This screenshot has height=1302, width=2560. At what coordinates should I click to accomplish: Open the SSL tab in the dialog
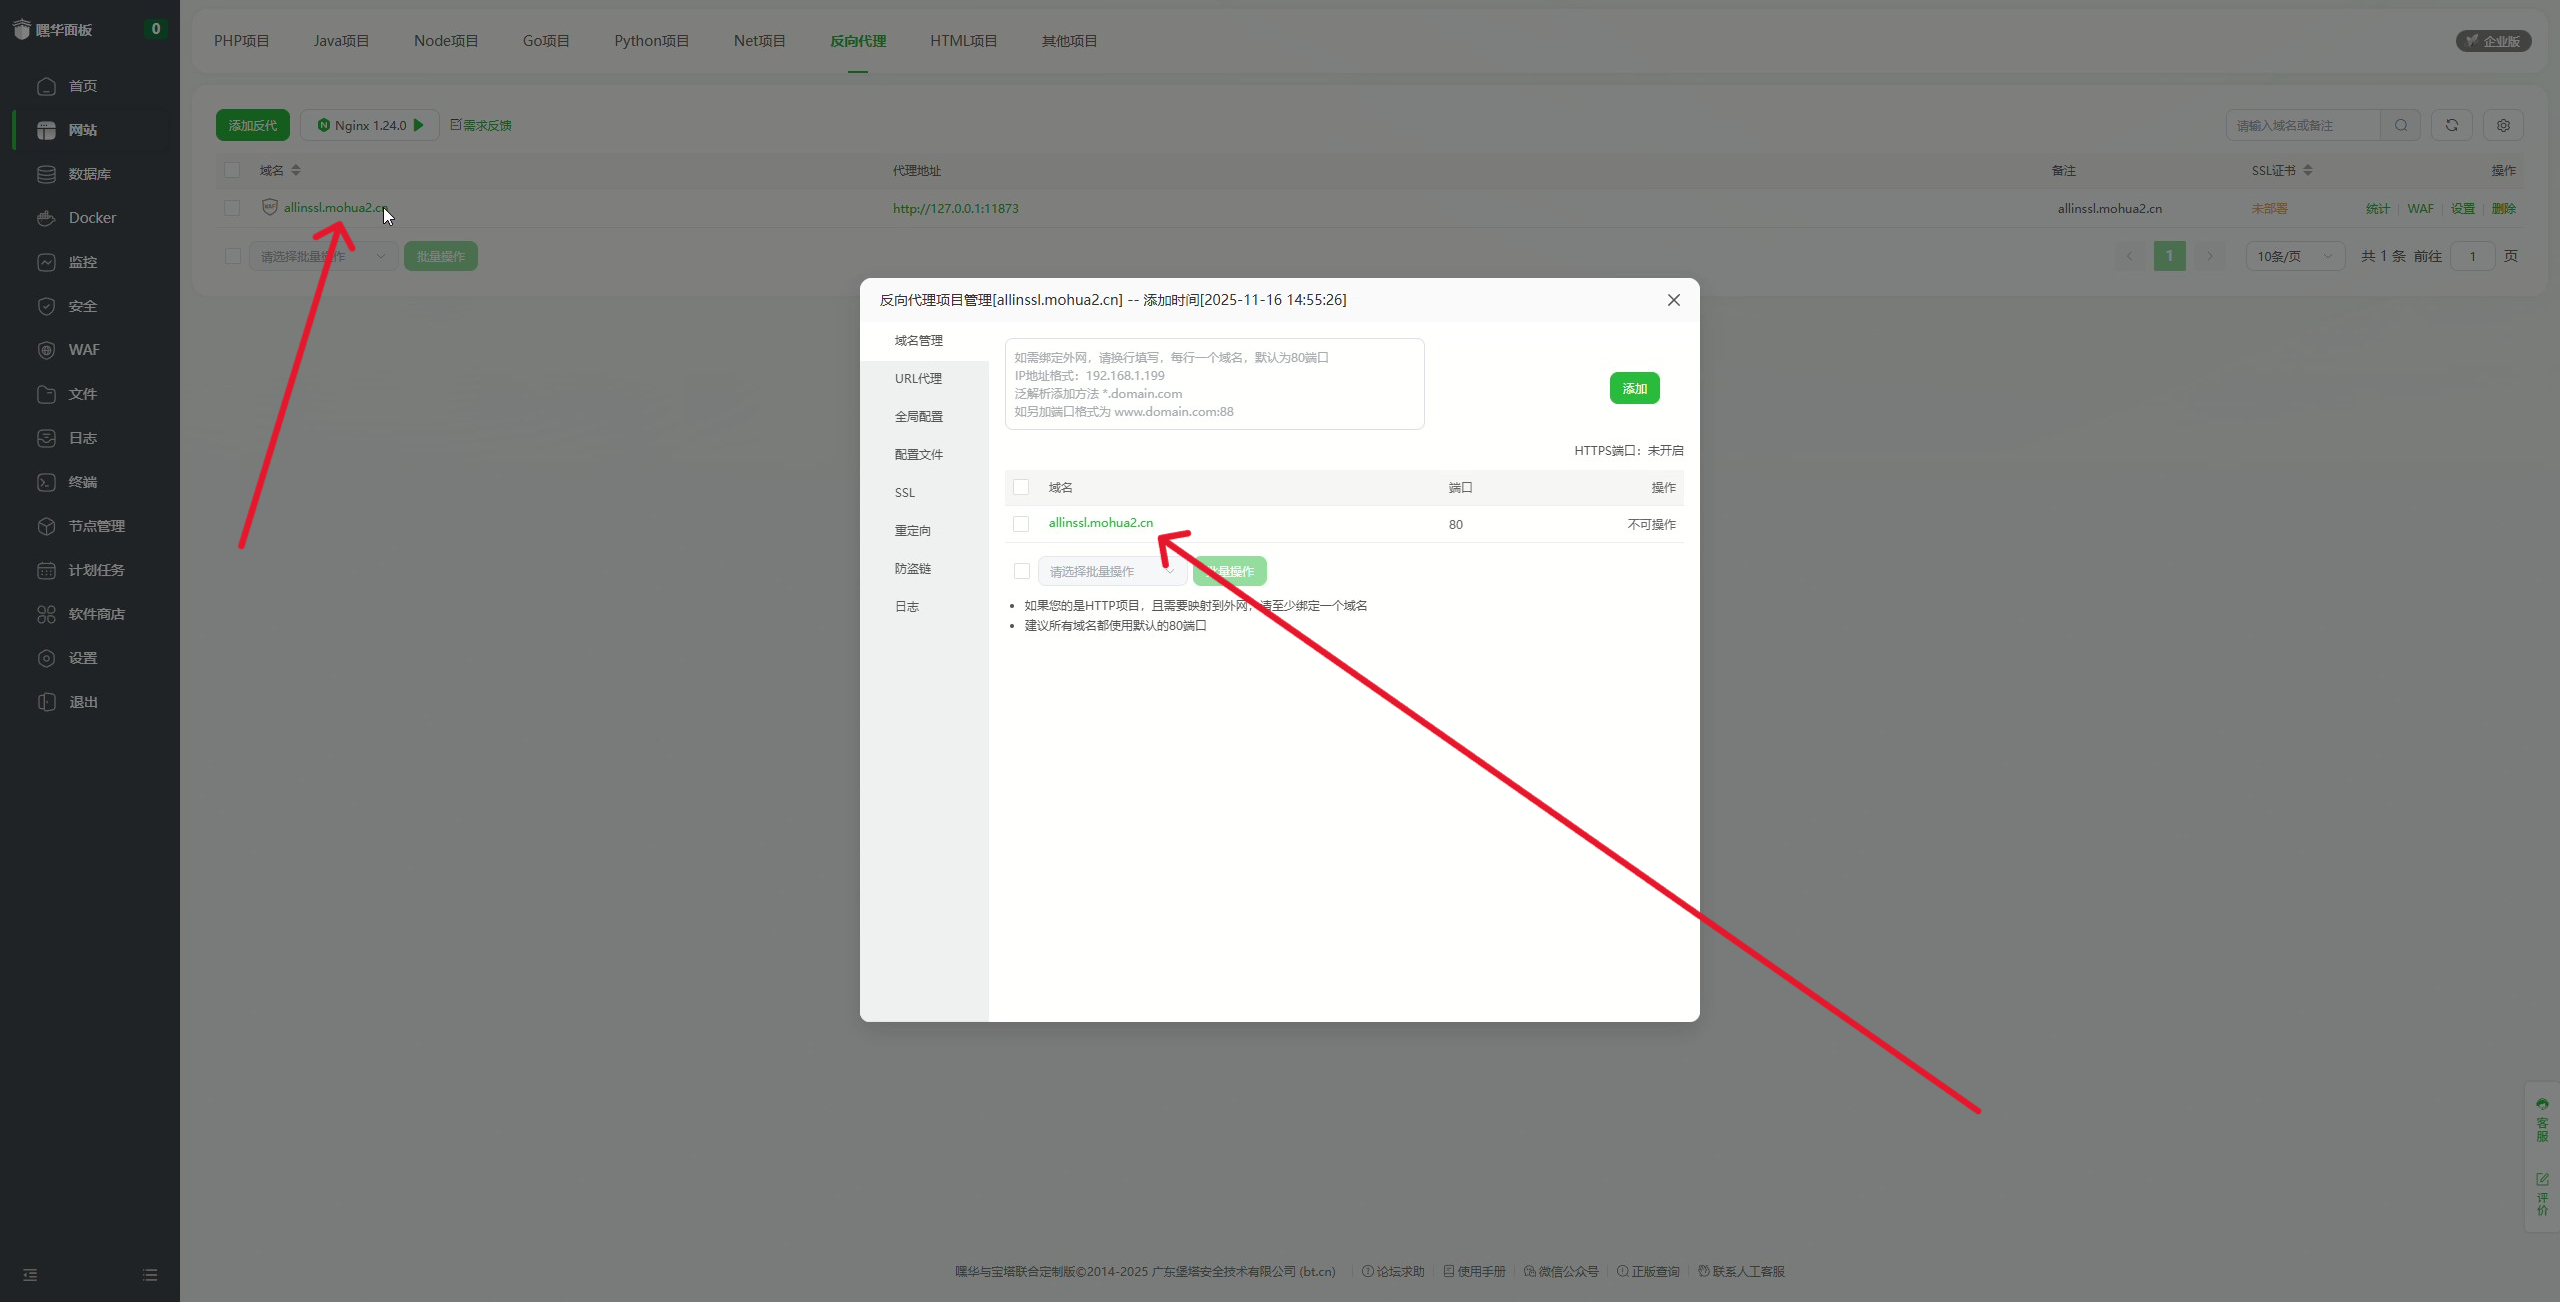point(905,492)
